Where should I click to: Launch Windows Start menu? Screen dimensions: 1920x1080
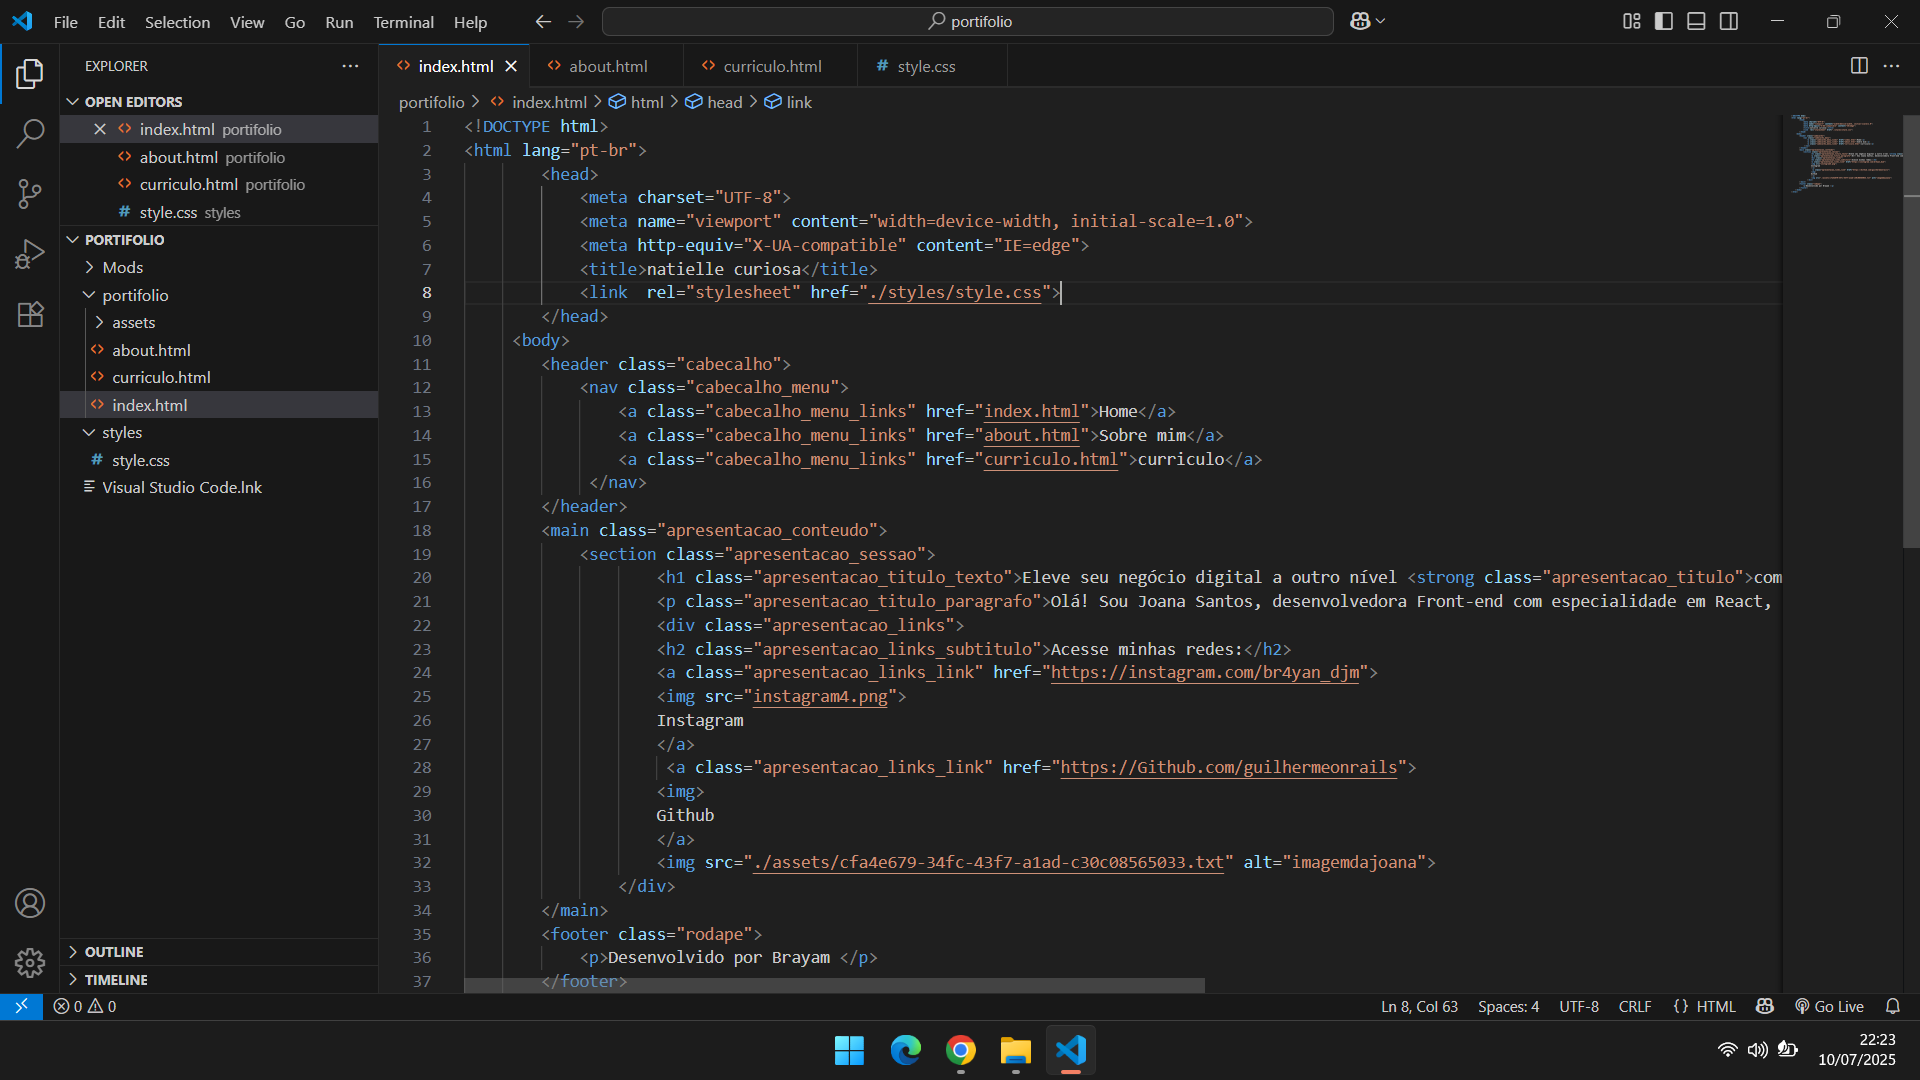[x=849, y=1050]
